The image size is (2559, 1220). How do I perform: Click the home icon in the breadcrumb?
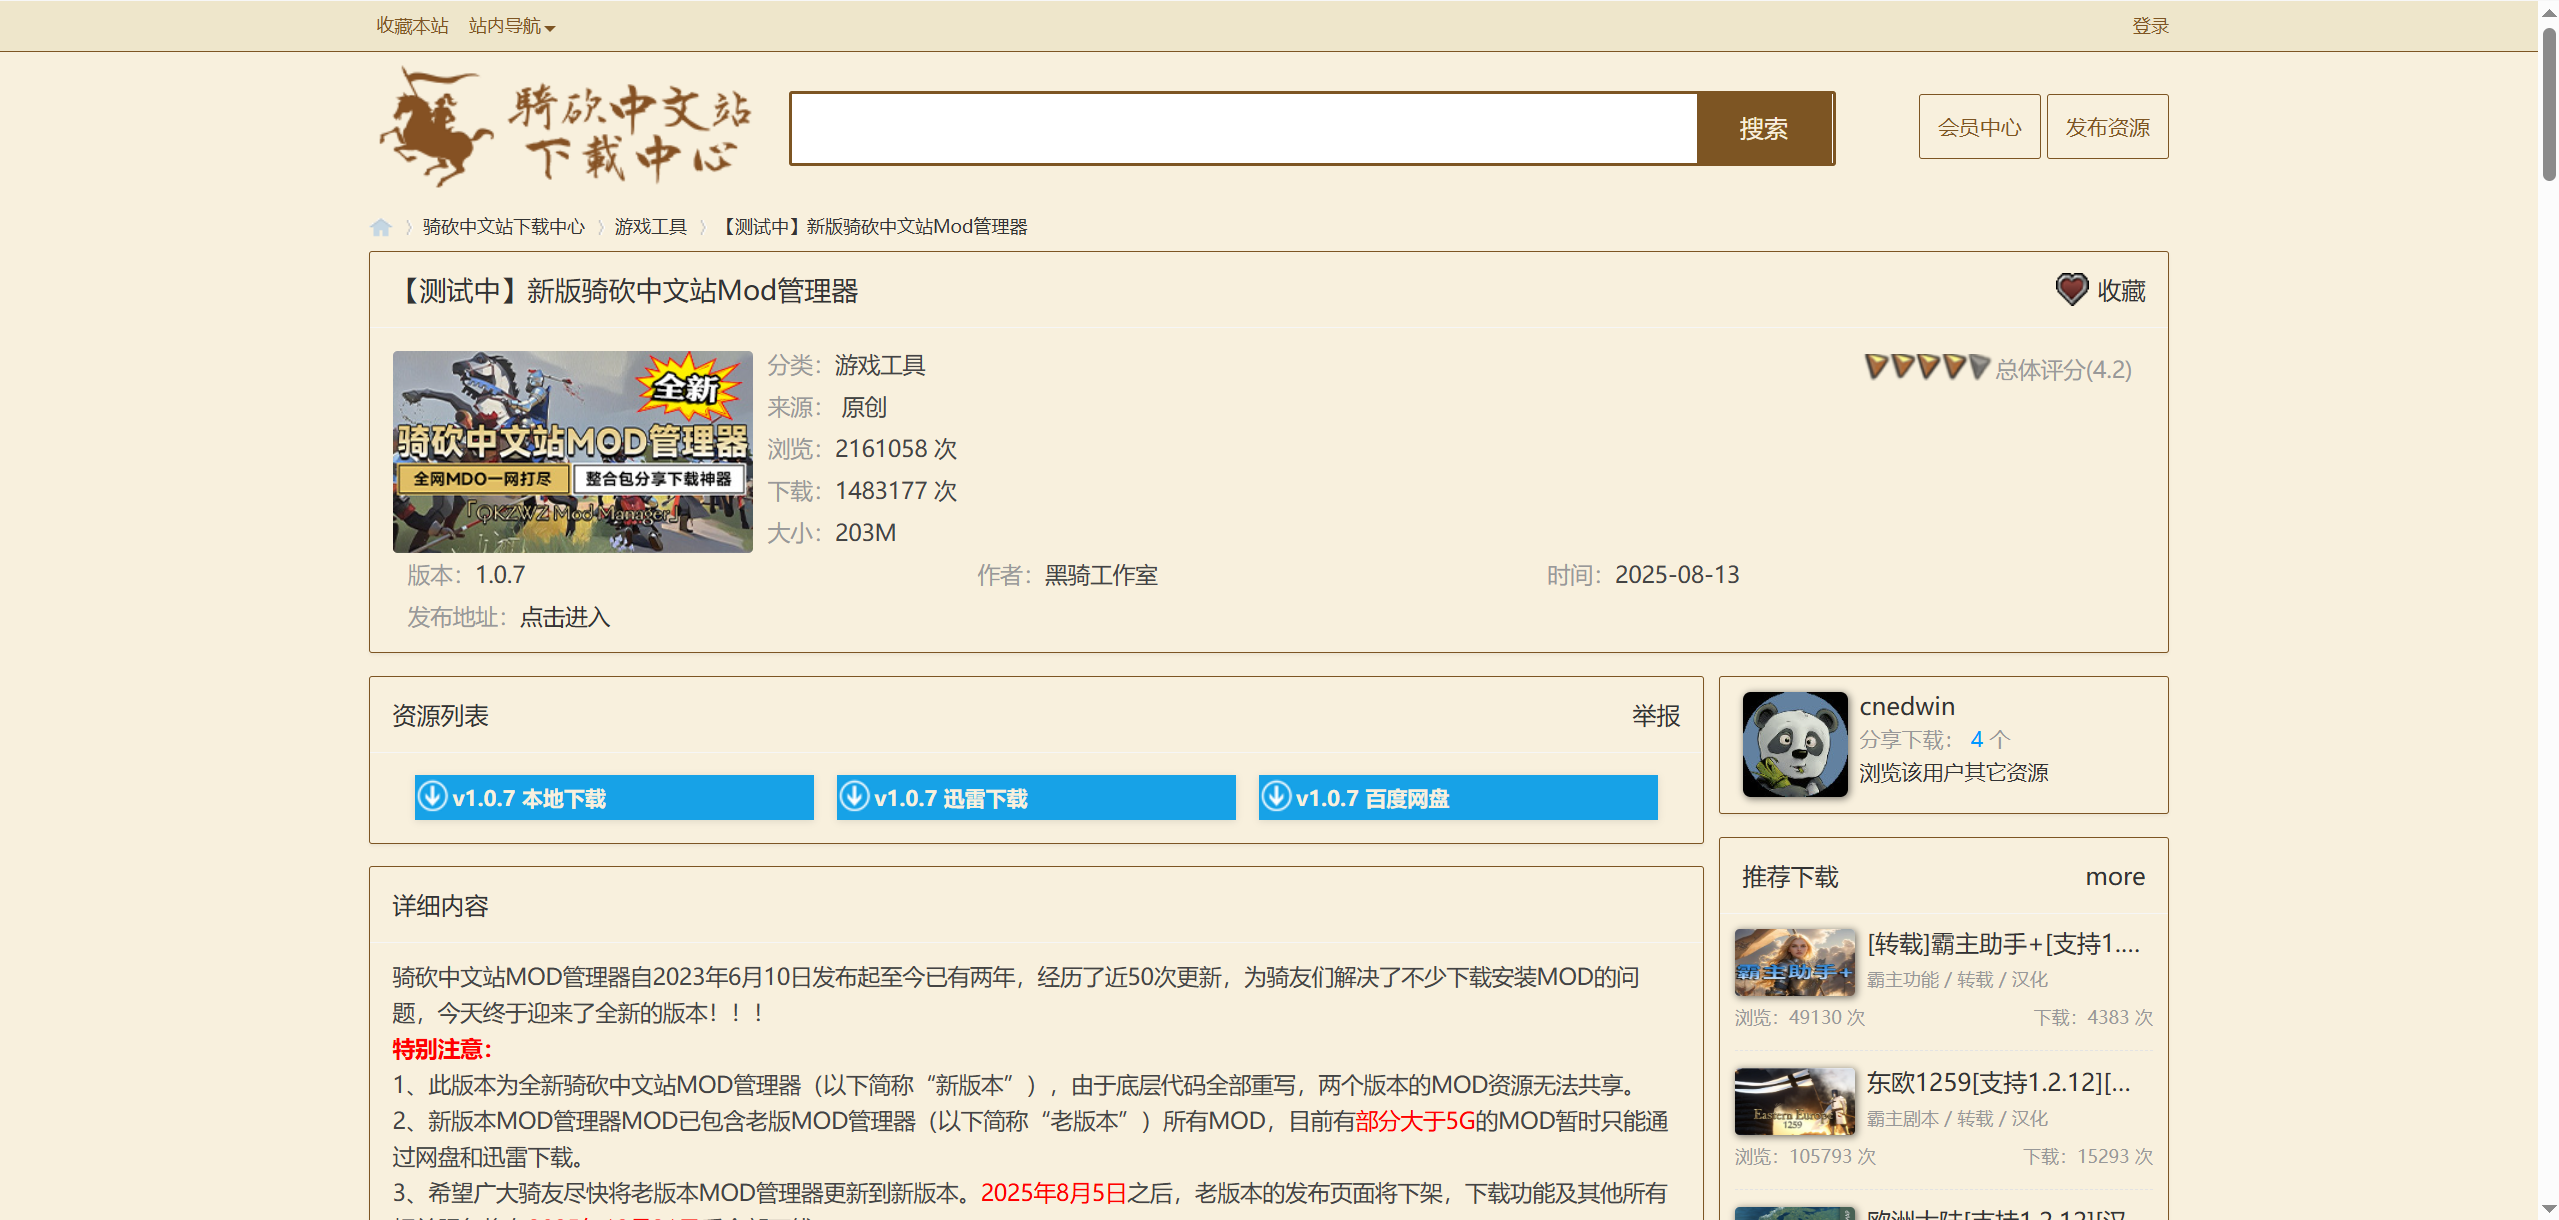click(x=381, y=227)
